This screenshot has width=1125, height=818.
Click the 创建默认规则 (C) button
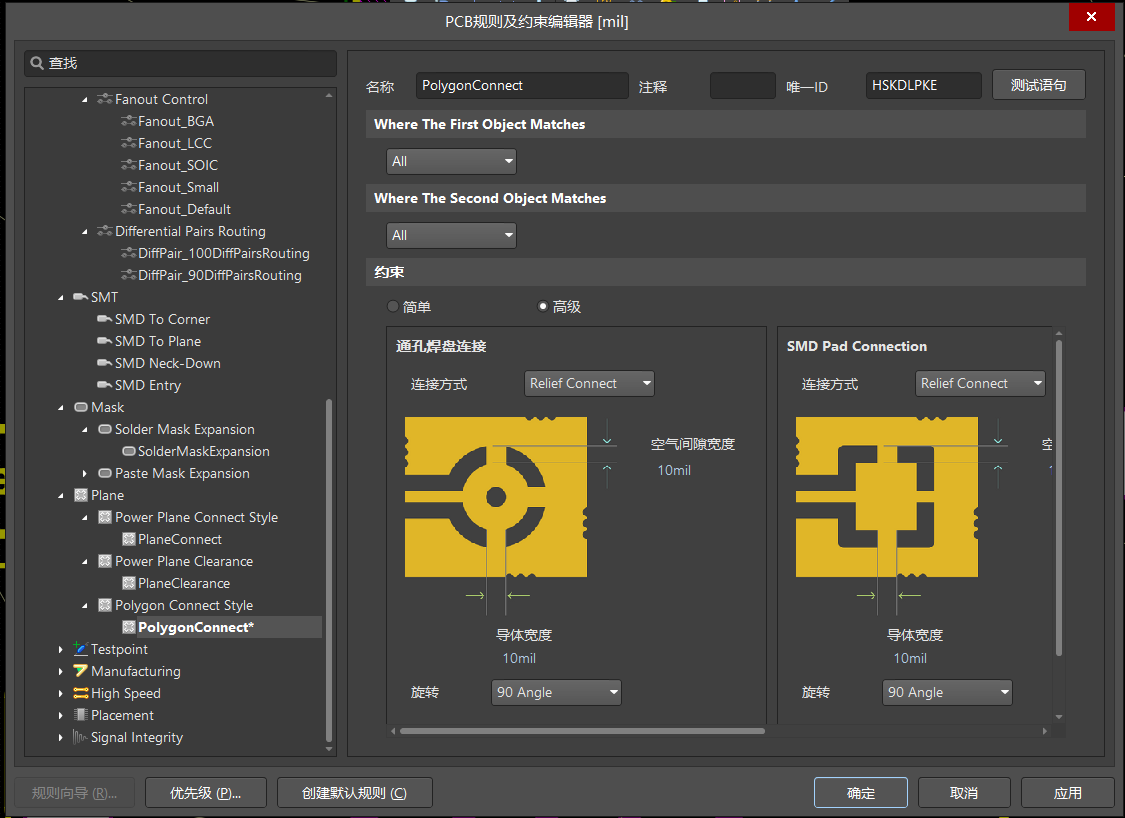coord(354,793)
